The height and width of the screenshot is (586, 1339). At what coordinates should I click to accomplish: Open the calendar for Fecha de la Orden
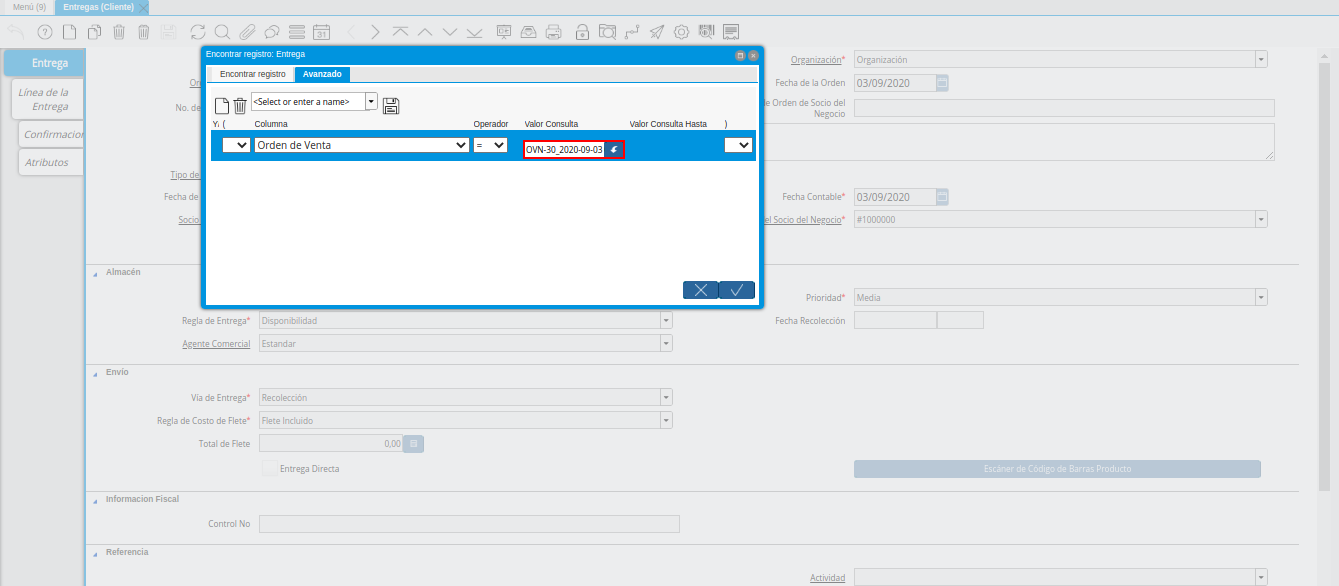[x=942, y=83]
